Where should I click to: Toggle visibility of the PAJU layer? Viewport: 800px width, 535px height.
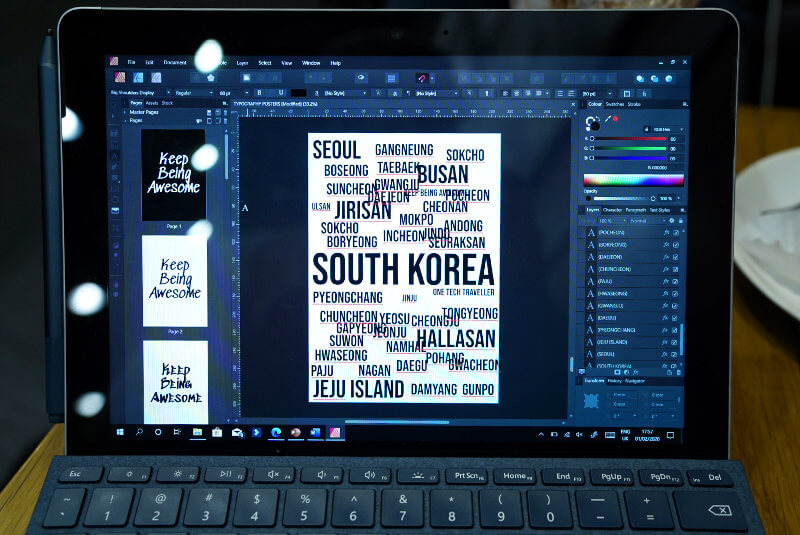click(x=676, y=282)
